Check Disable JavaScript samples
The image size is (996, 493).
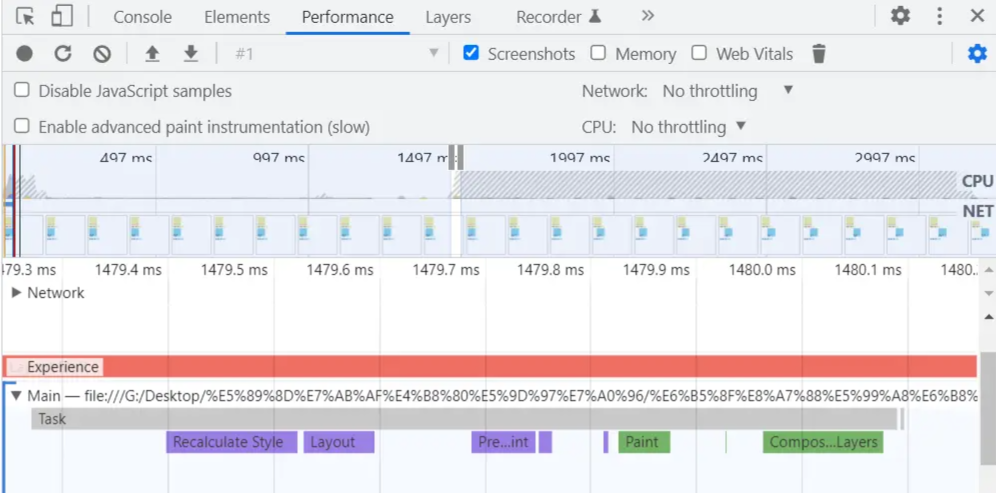(x=22, y=90)
